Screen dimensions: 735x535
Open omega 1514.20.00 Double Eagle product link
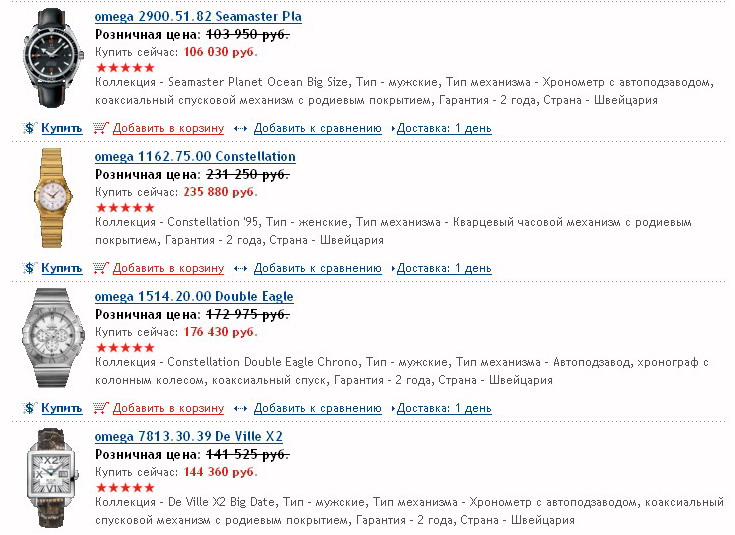pos(194,297)
